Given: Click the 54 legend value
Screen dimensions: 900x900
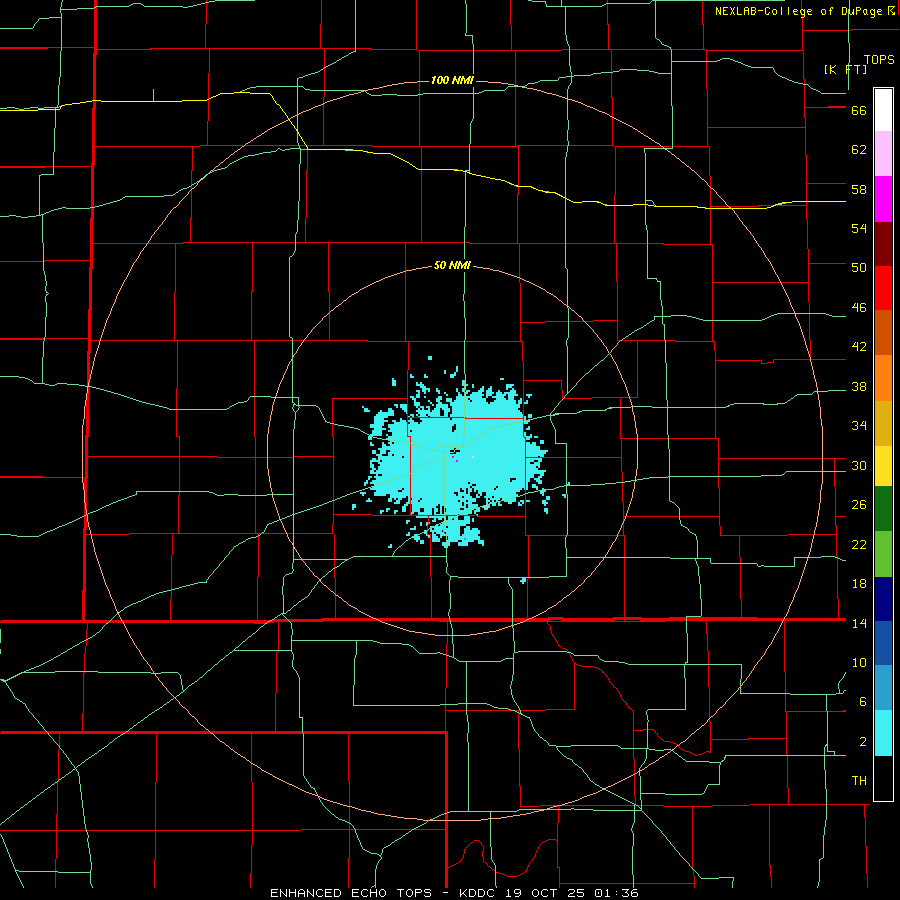Looking at the screenshot, I should pos(859,228).
